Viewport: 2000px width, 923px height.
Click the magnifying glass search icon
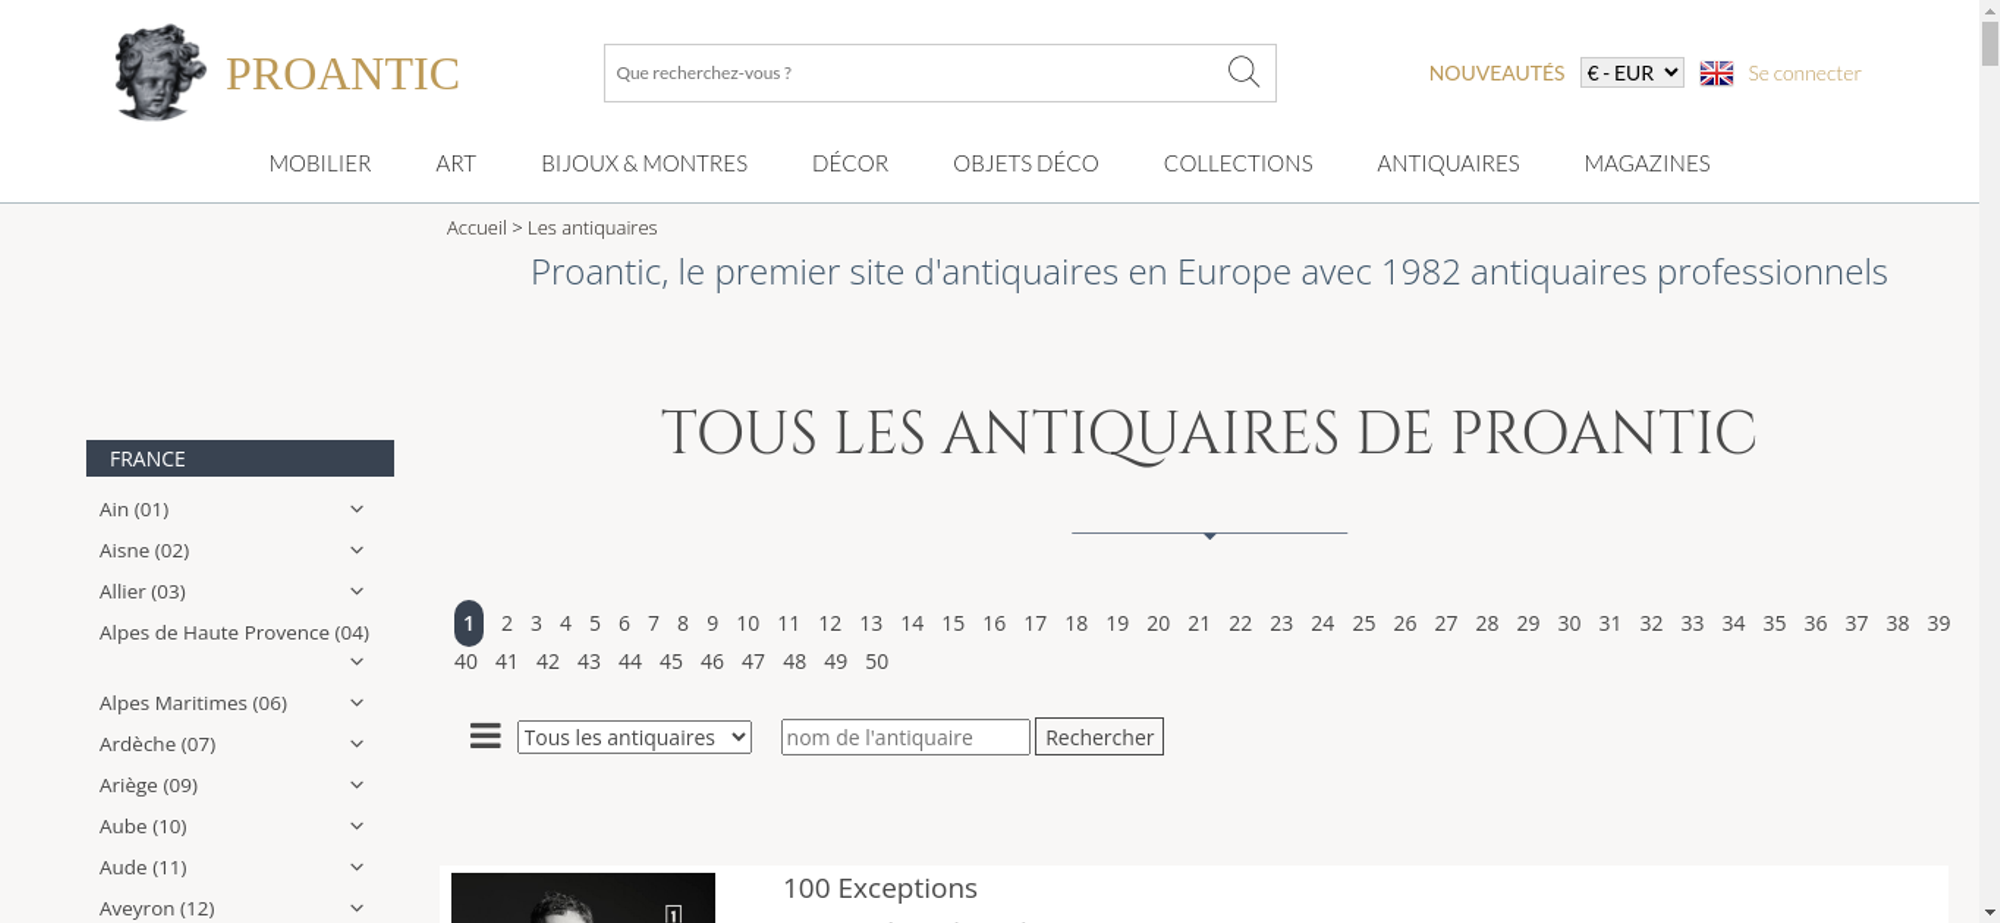click(1243, 72)
